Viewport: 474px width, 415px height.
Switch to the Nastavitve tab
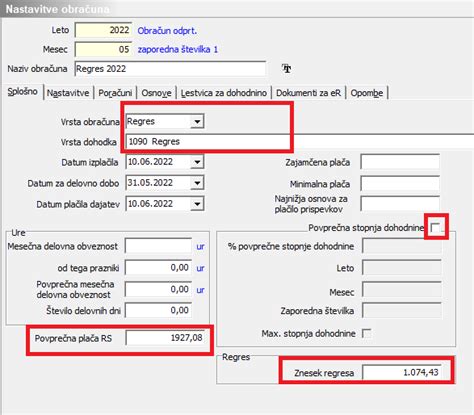[x=68, y=93]
